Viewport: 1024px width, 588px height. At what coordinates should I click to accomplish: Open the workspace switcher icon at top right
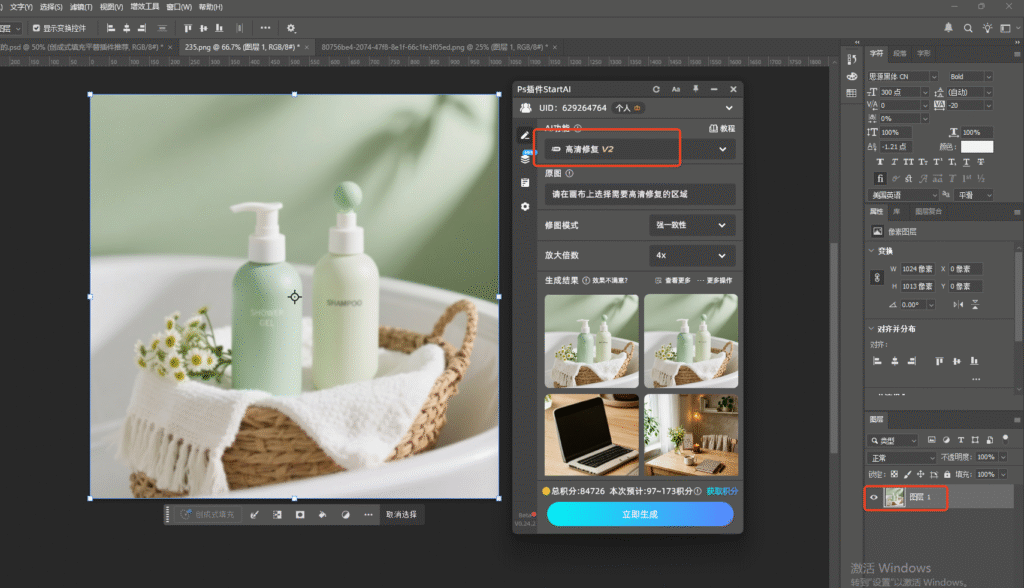(x=1006, y=28)
